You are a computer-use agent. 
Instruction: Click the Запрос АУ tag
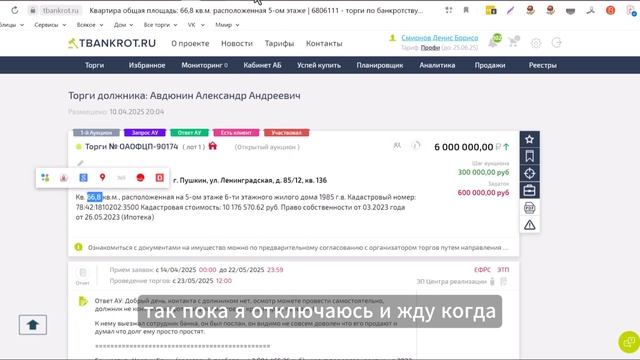pos(145,133)
